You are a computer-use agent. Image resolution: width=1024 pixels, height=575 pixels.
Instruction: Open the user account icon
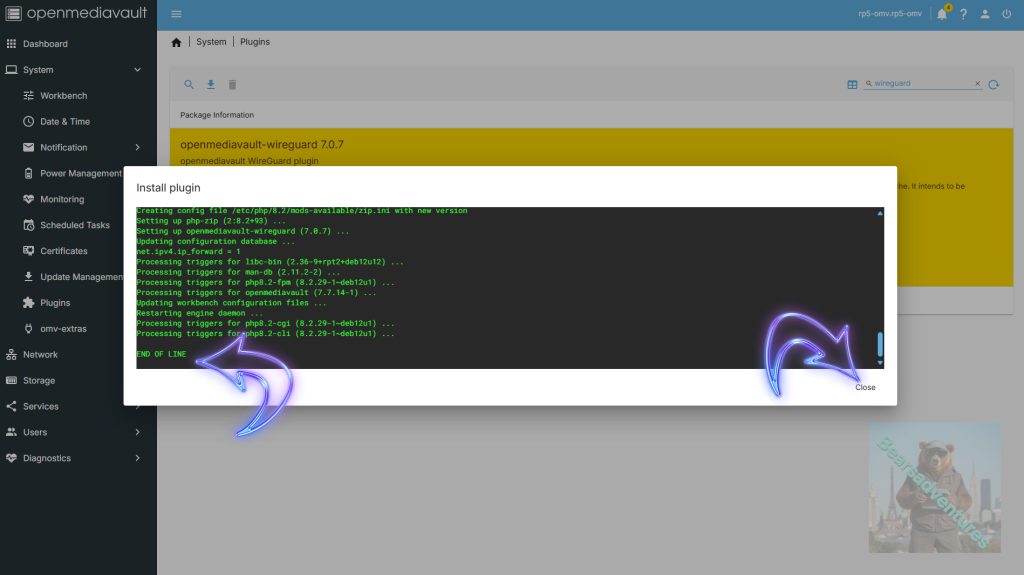click(x=985, y=14)
